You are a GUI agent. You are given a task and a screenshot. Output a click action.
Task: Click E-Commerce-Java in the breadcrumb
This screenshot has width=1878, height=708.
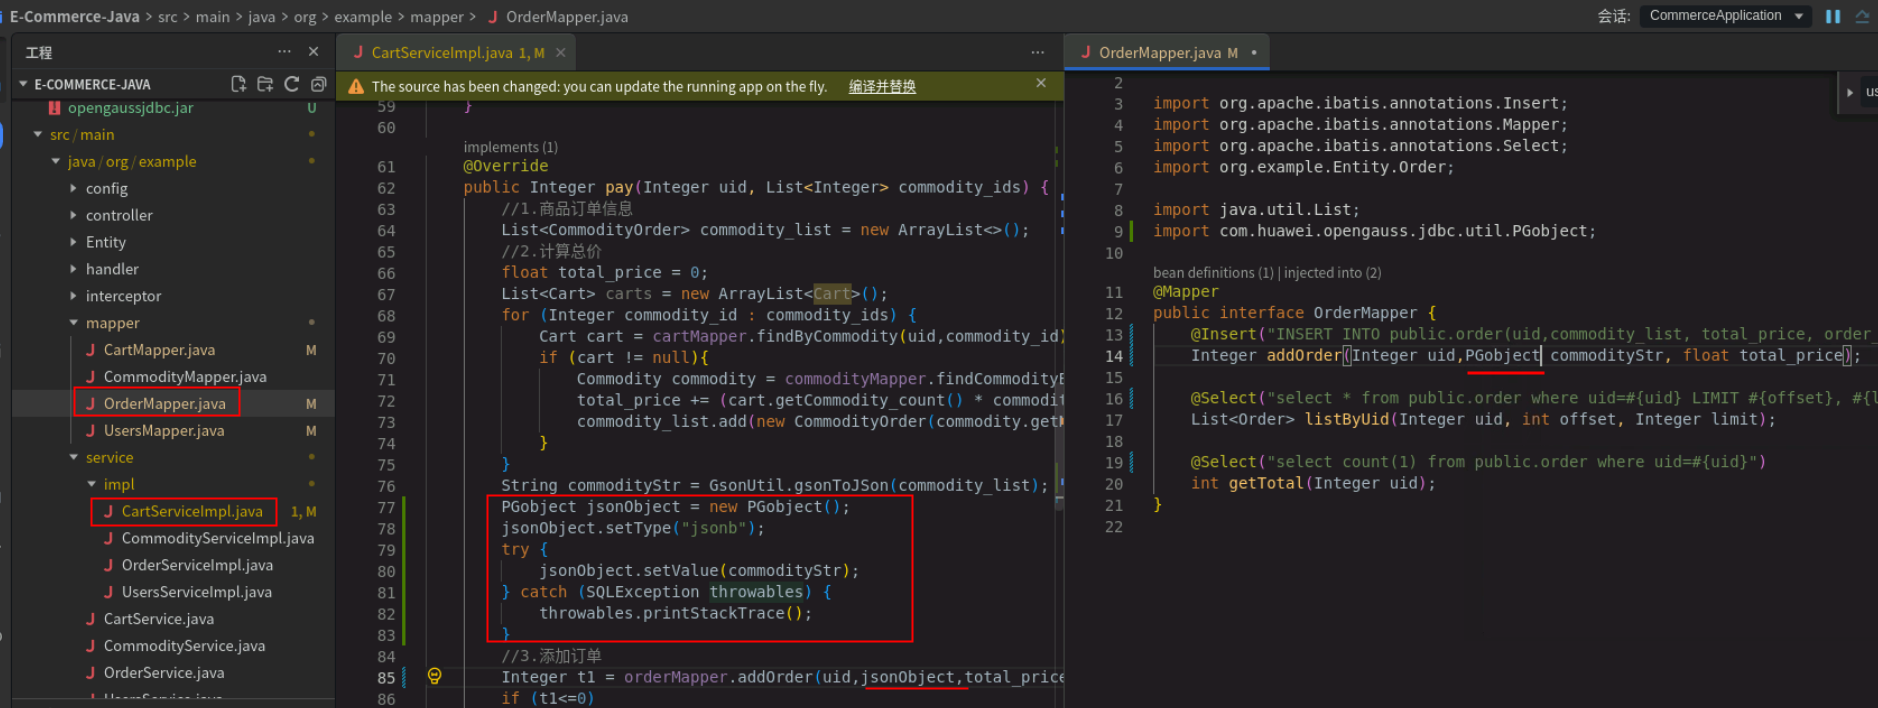[x=74, y=17]
